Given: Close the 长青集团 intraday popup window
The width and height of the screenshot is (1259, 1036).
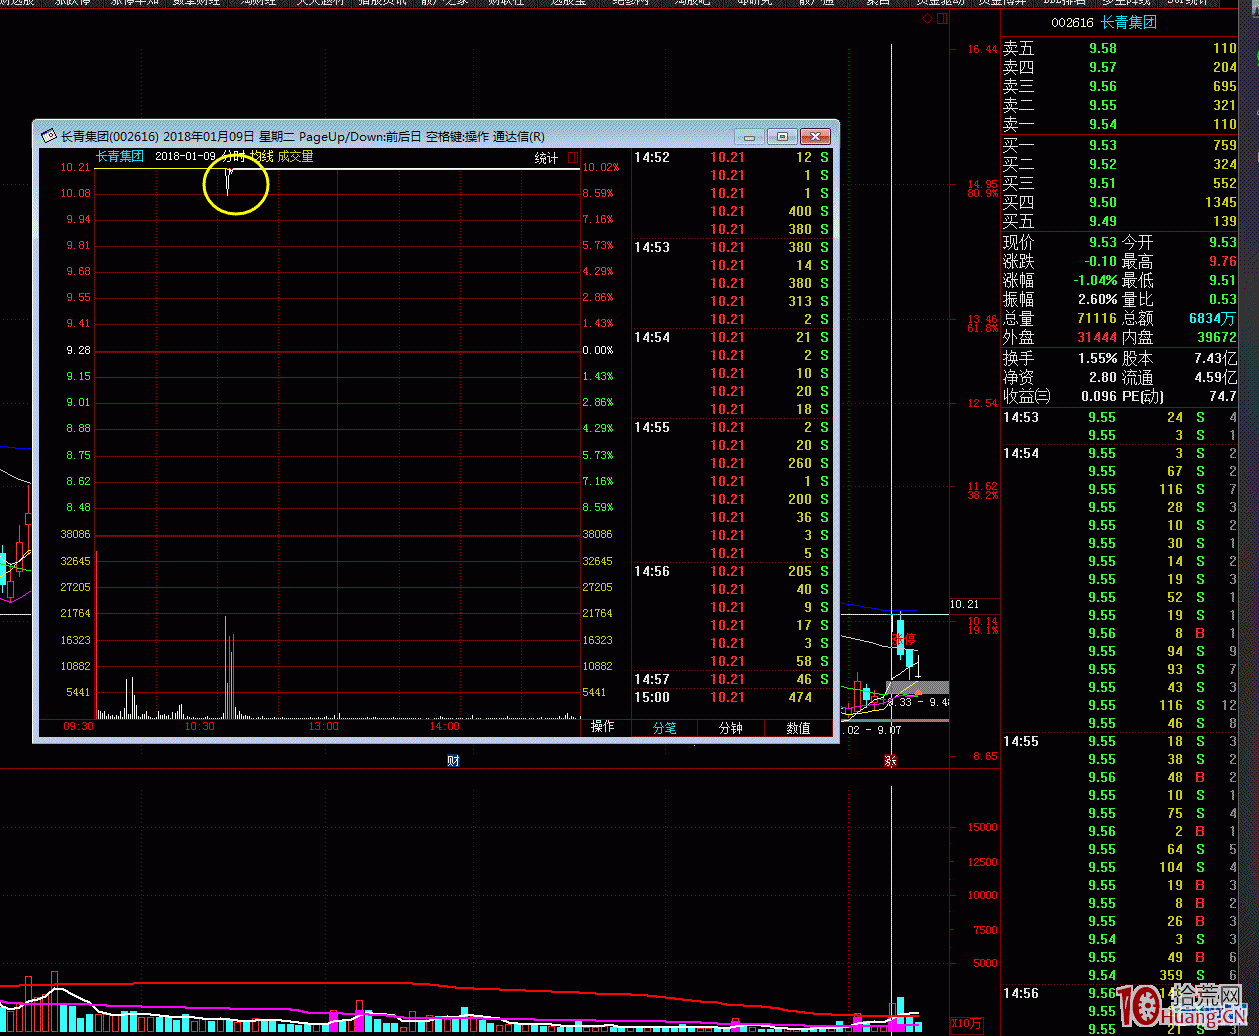Looking at the screenshot, I should 816,136.
